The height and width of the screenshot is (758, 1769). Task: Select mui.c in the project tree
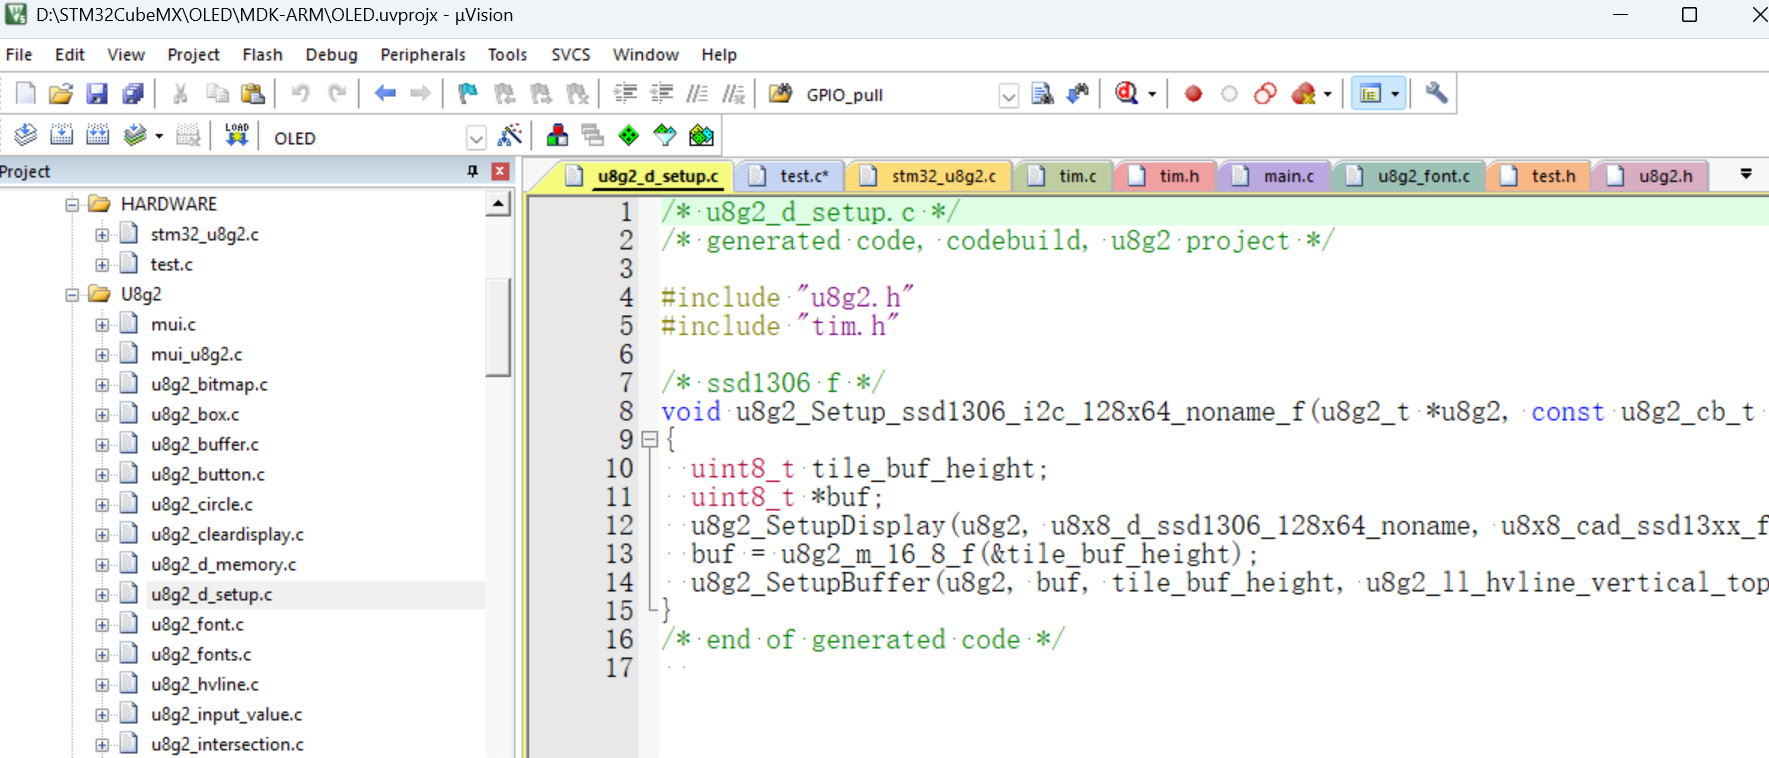[x=173, y=325]
